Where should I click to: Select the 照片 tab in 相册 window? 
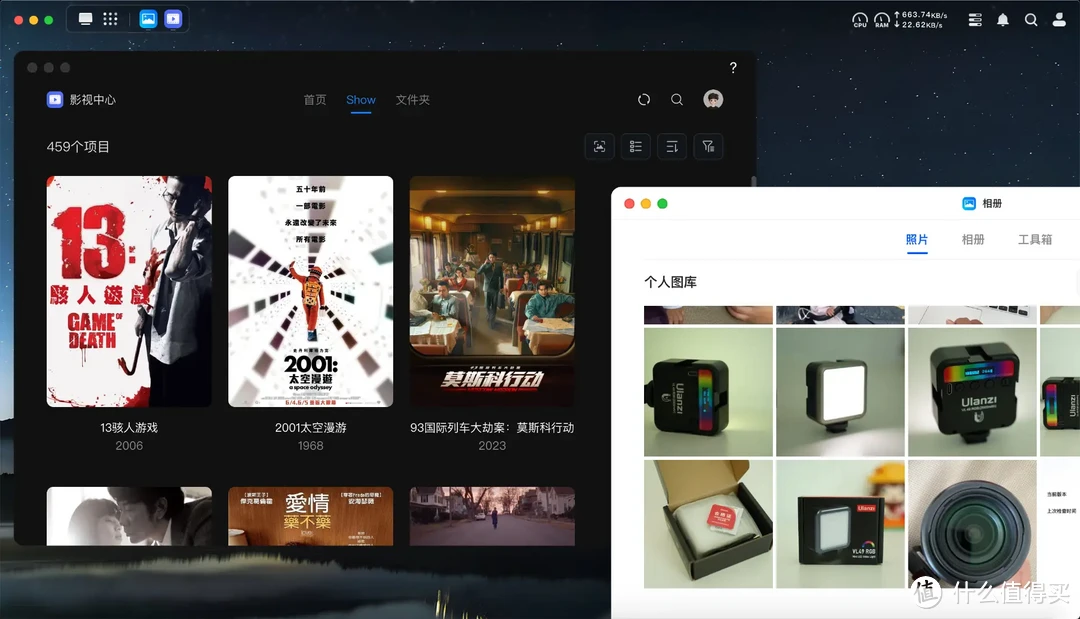point(917,240)
